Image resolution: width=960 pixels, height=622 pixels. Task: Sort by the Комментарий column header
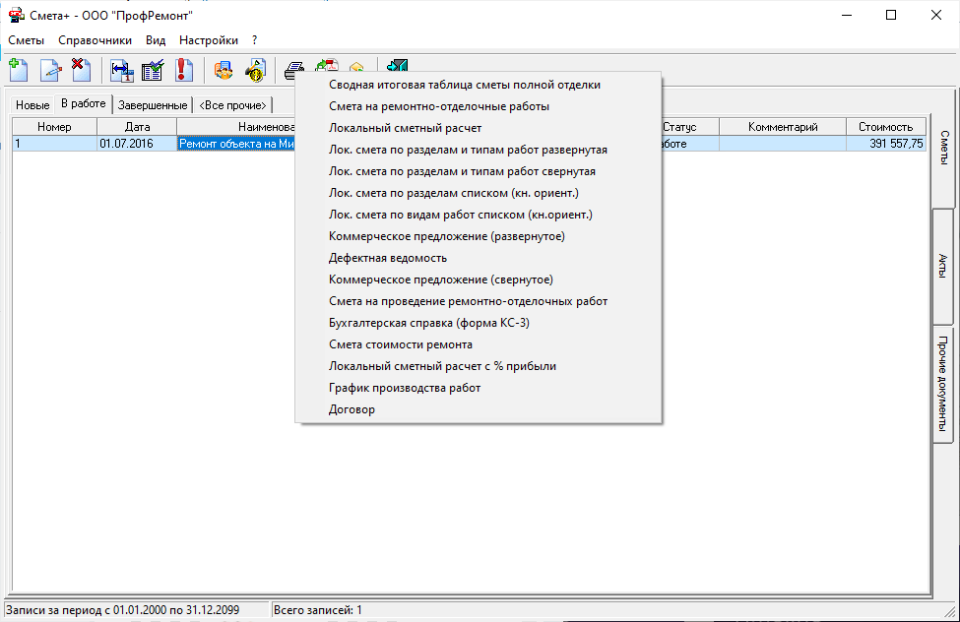783,127
